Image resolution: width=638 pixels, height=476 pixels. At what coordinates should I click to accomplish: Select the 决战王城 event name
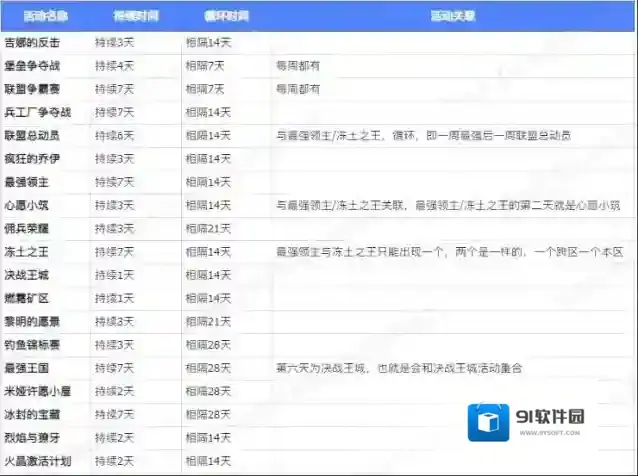pos(26,275)
